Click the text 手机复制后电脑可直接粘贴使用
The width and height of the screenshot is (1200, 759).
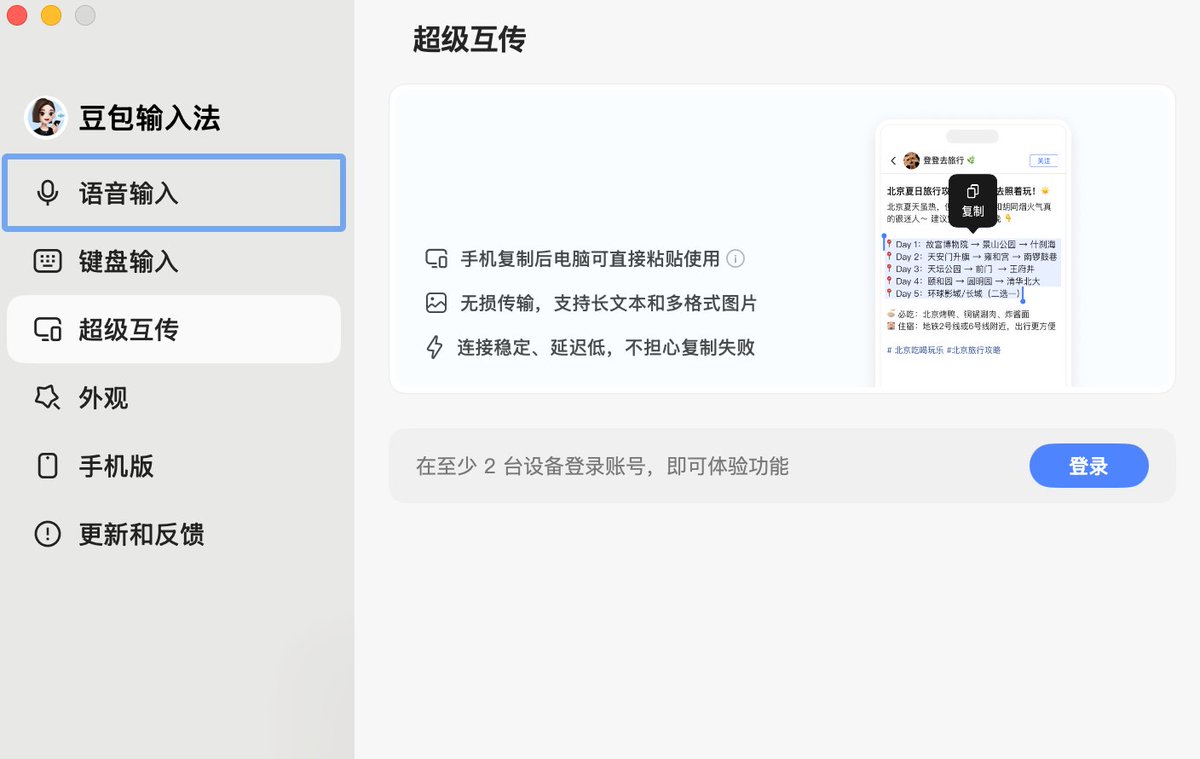(590, 259)
